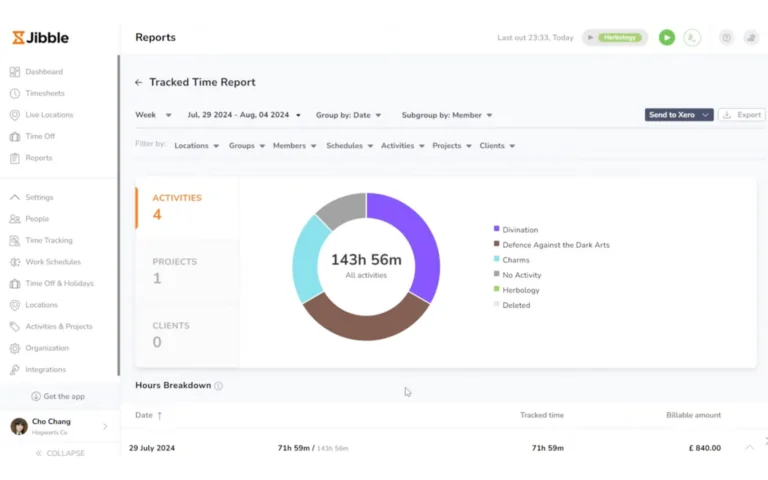Click the Timesheets clock icon

[15, 93]
